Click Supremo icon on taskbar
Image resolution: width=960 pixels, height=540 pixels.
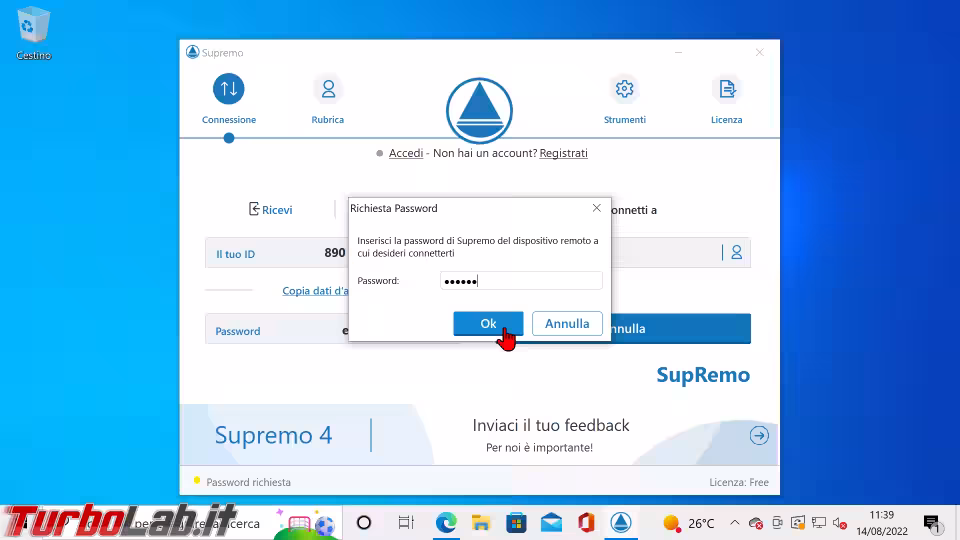coord(621,523)
